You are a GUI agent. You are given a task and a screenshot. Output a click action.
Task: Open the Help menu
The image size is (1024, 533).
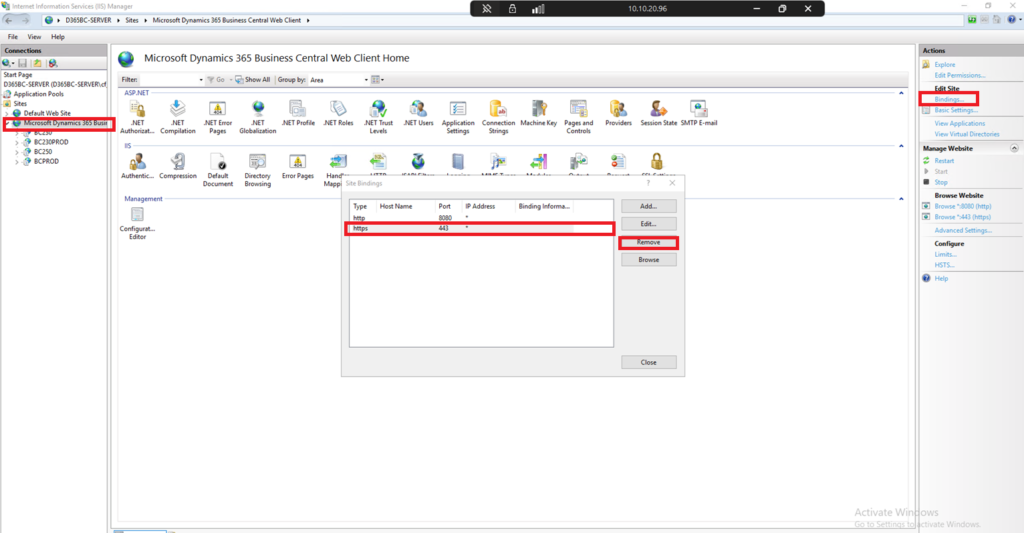(57, 37)
